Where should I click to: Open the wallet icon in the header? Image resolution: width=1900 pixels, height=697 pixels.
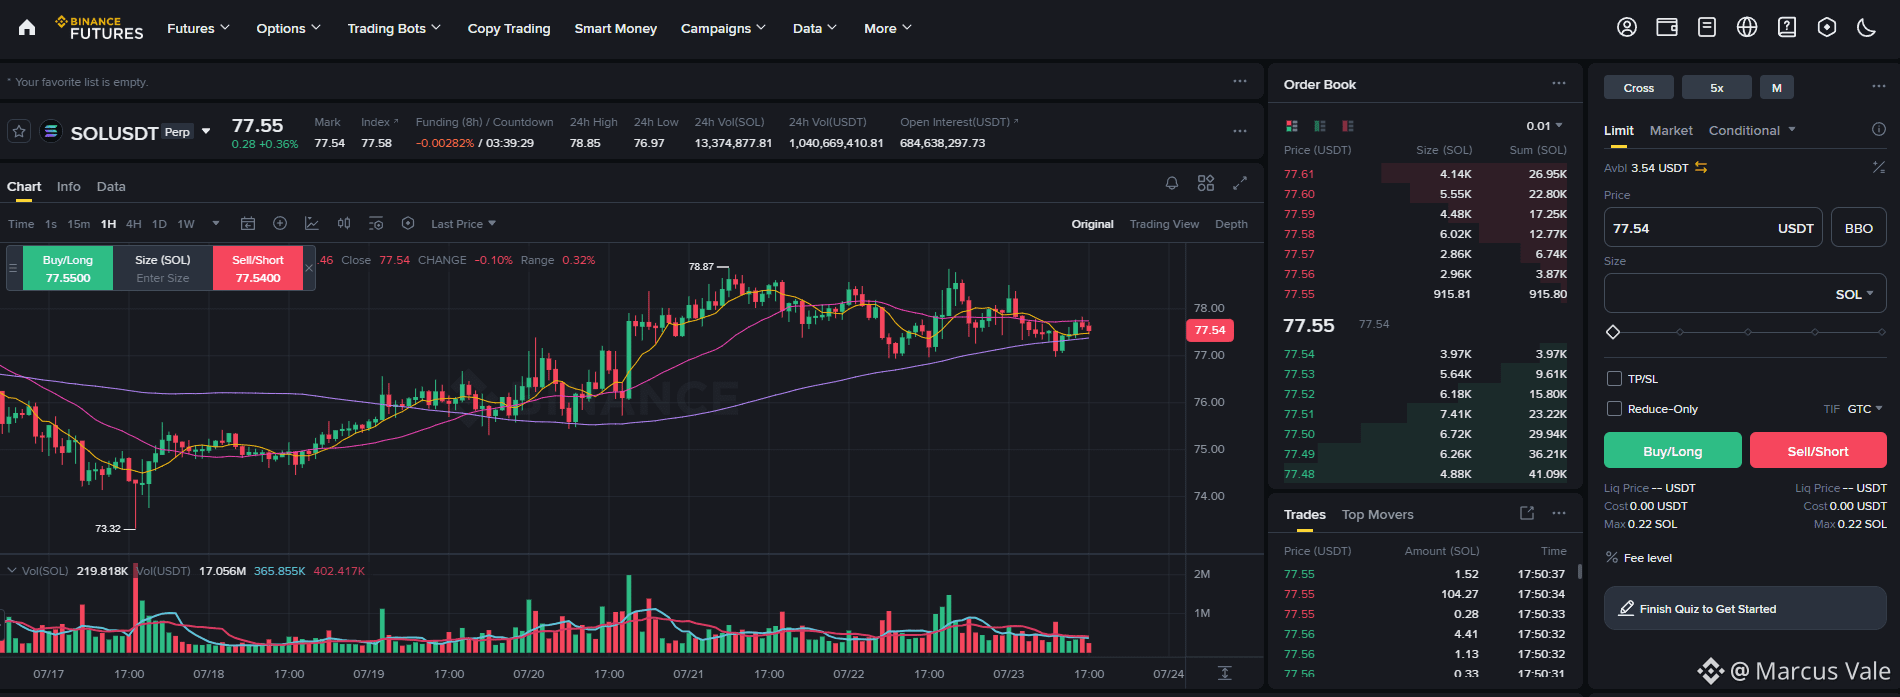point(1667,28)
